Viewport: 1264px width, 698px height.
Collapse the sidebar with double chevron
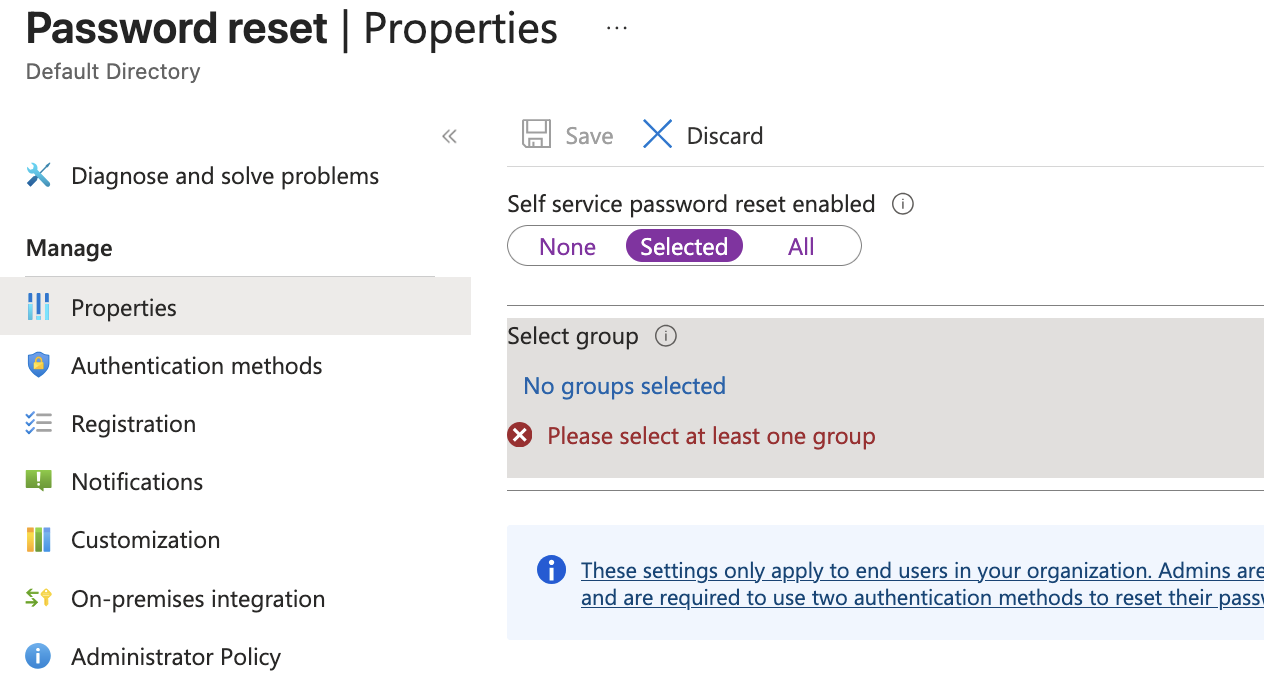pos(449,136)
